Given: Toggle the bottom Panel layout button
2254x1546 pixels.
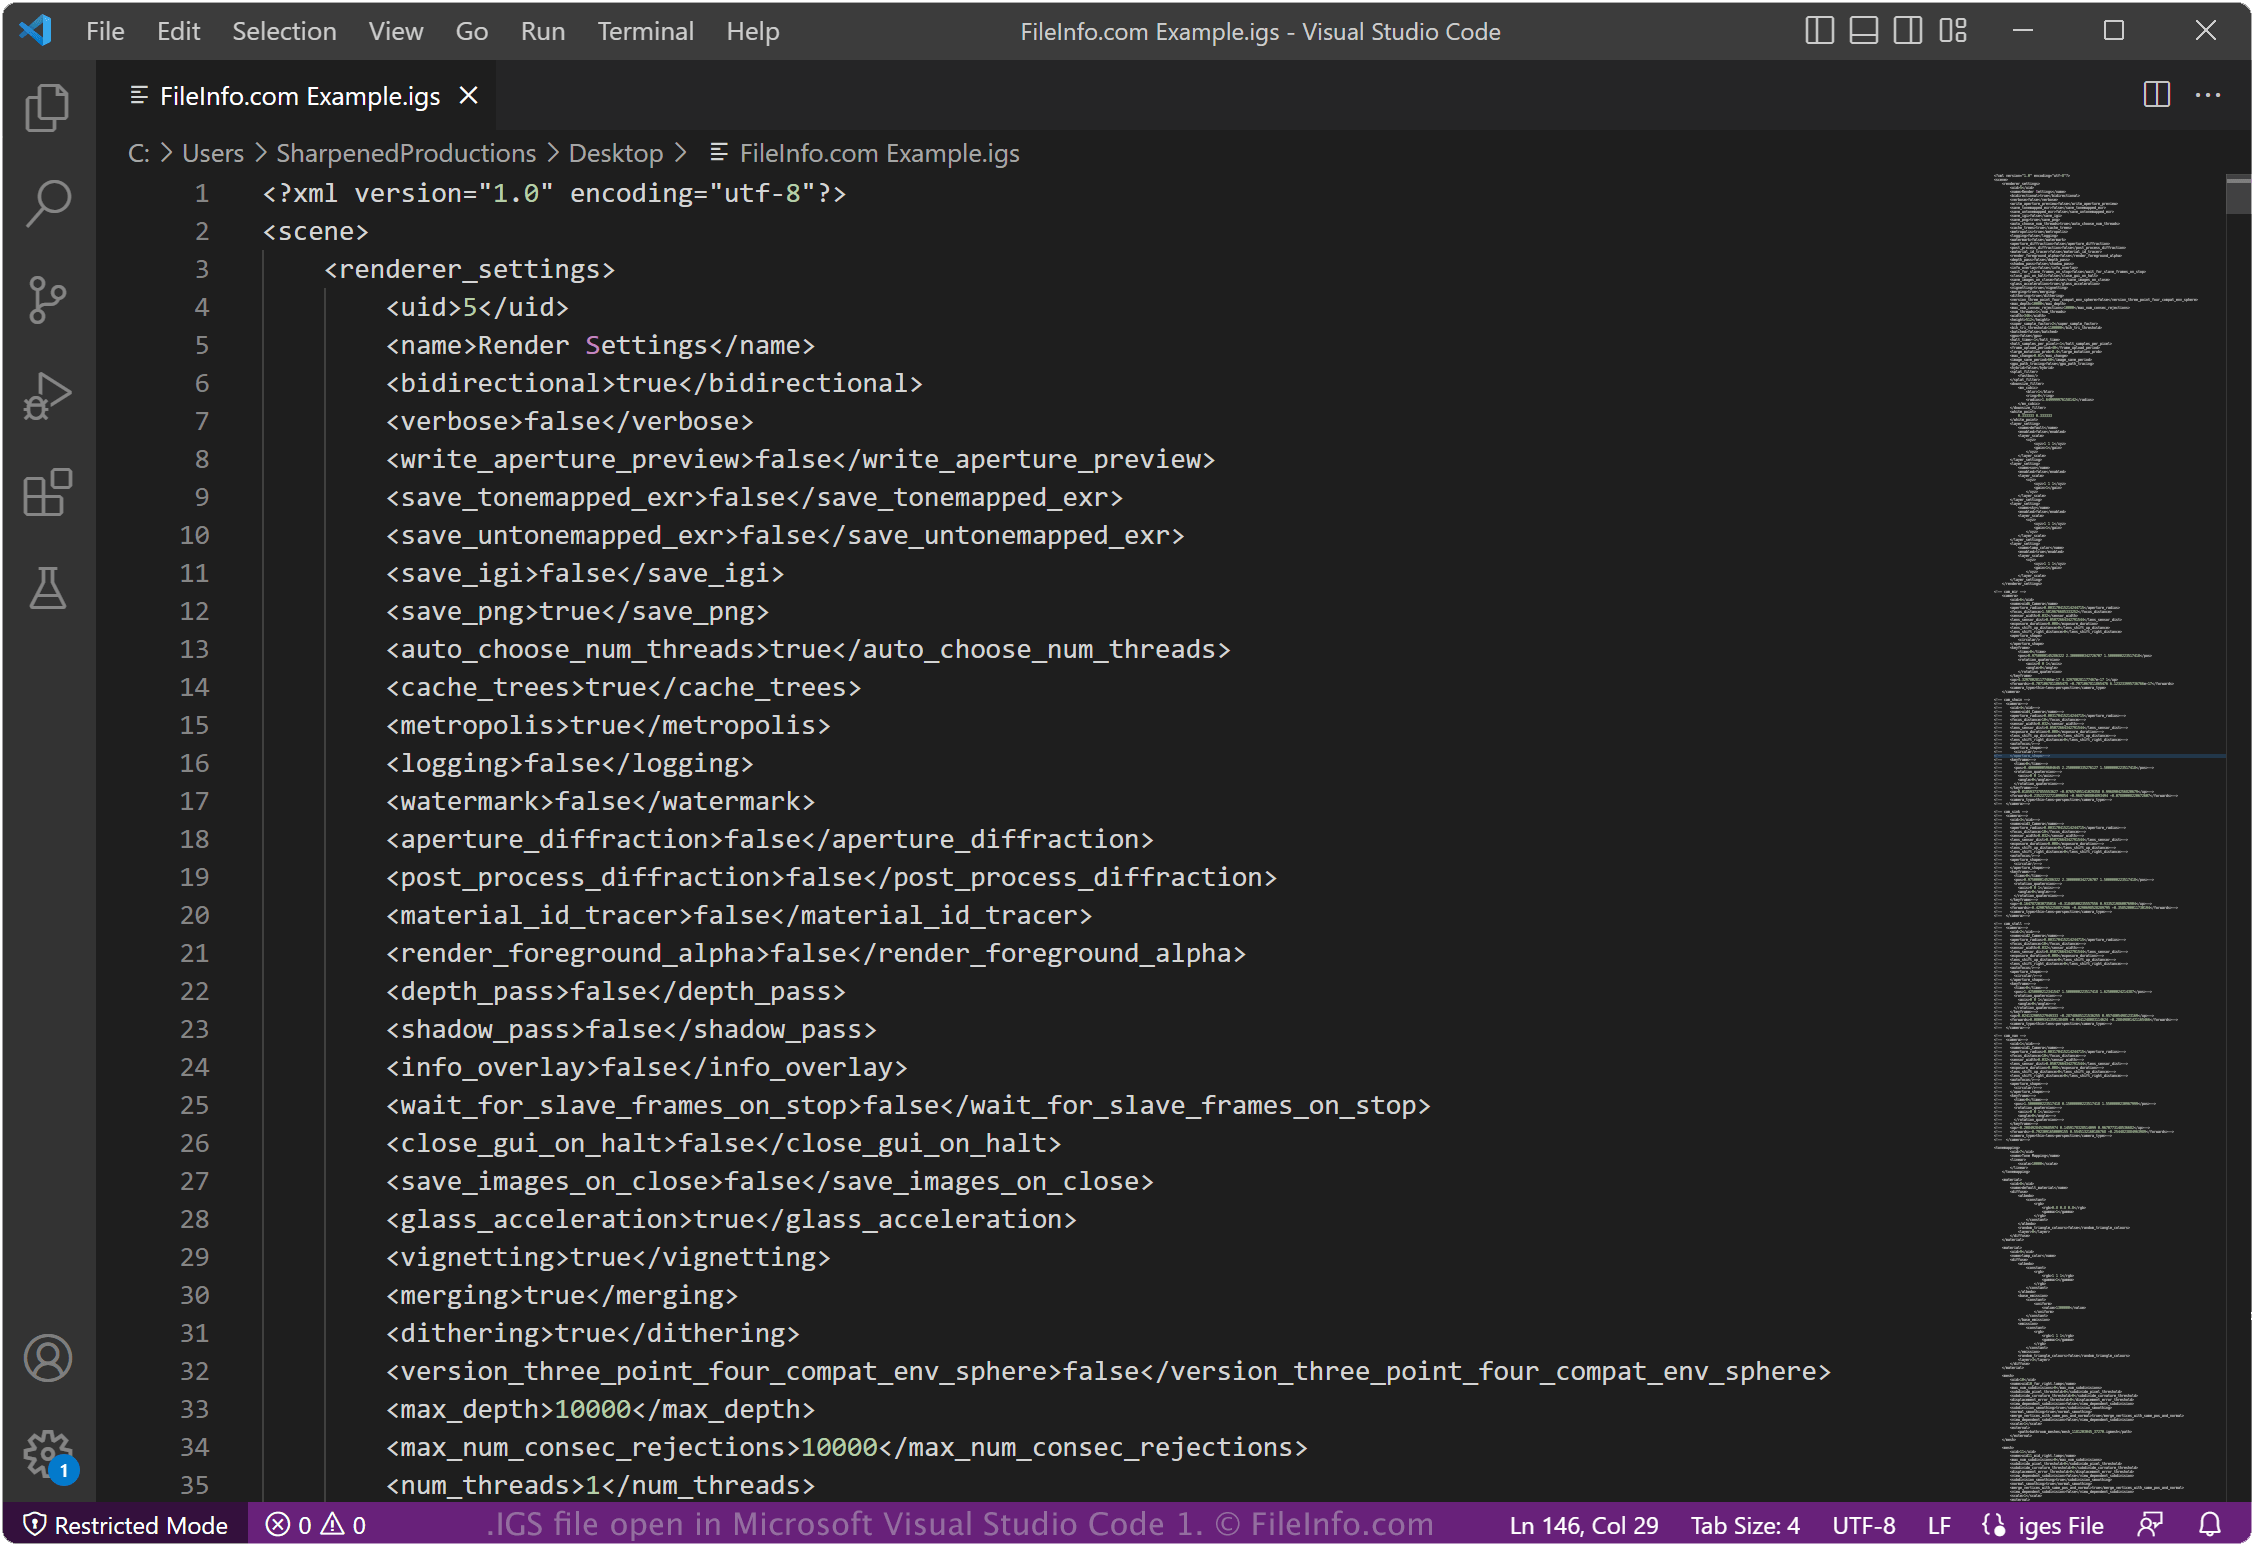Looking at the screenshot, I should point(1863,31).
